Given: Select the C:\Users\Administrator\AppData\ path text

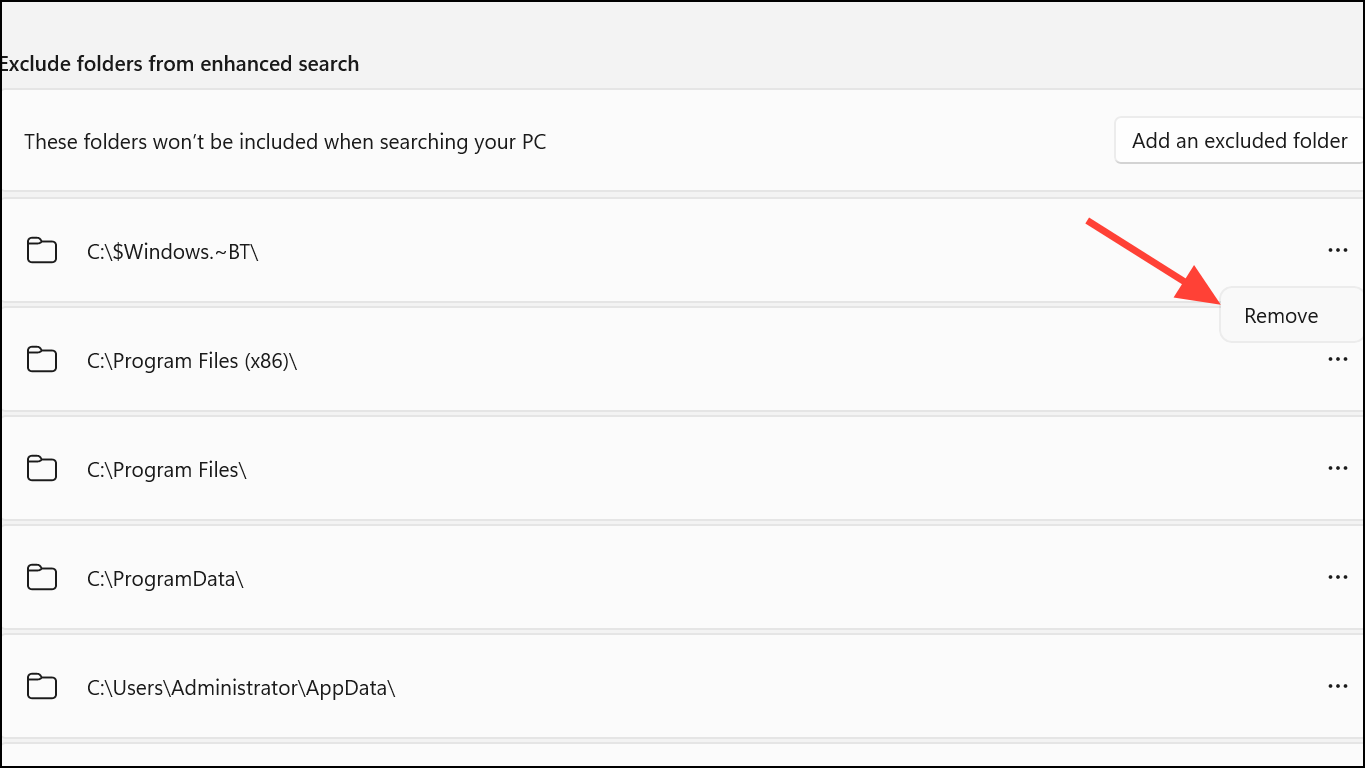Looking at the screenshot, I should click(x=241, y=688).
